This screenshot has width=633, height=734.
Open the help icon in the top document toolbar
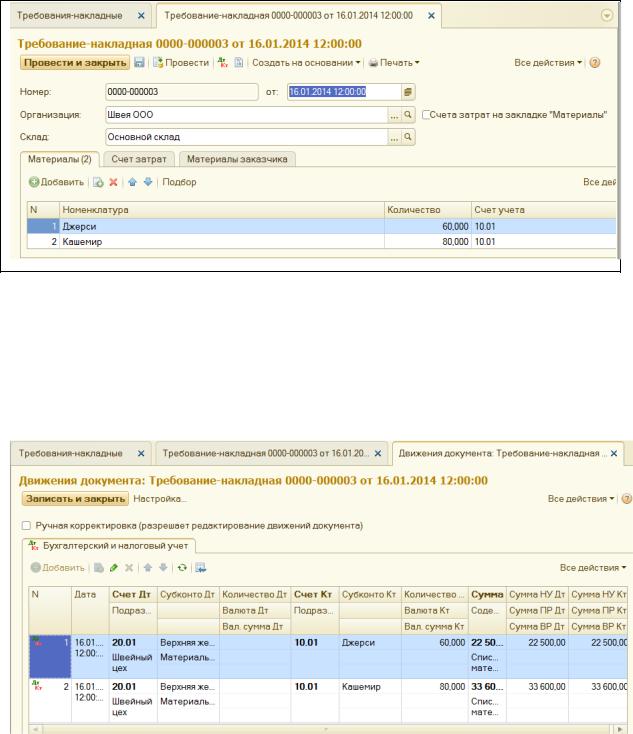click(595, 63)
